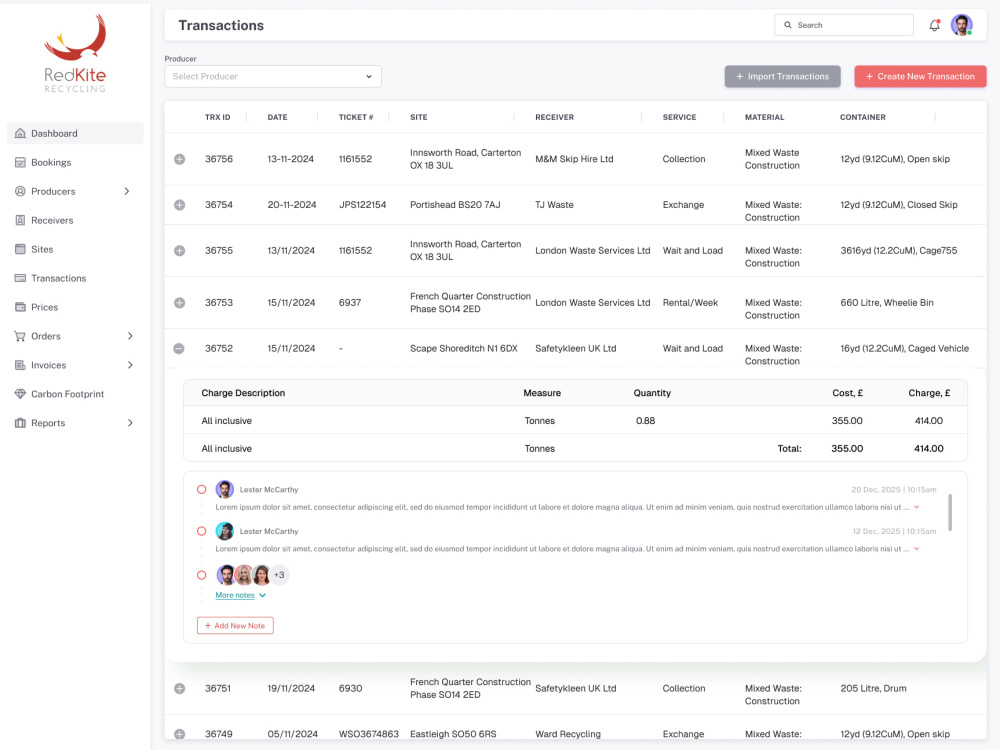Sort by the DATE column header
The height and width of the screenshot is (750, 1000).
click(277, 117)
